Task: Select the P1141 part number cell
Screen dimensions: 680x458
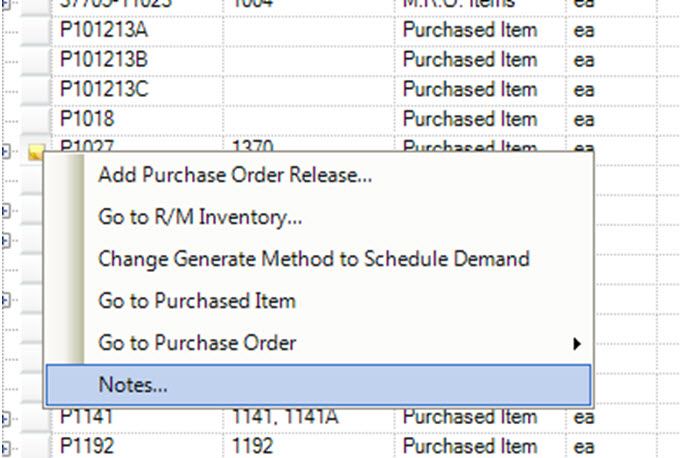Action: coord(87,417)
